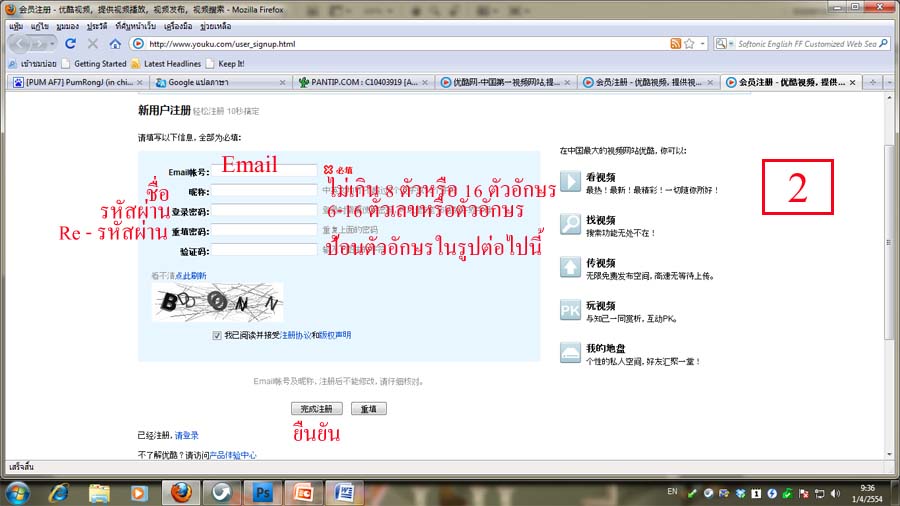This screenshot has width=900, height=506.
Task: Open the address bar history dropdown
Action: (703, 44)
